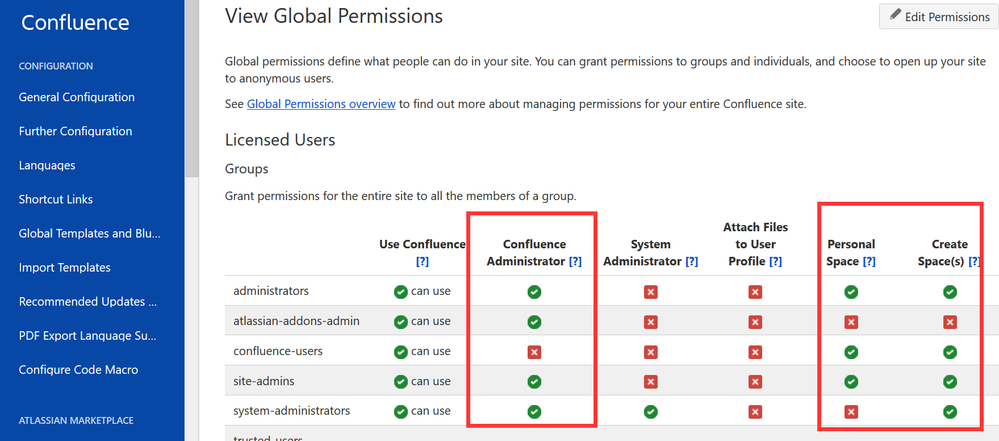The height and width of the screenshot is (441, 999).
Task: Click administrators Confluence Administrator check icon
Action: click(535, 292)
